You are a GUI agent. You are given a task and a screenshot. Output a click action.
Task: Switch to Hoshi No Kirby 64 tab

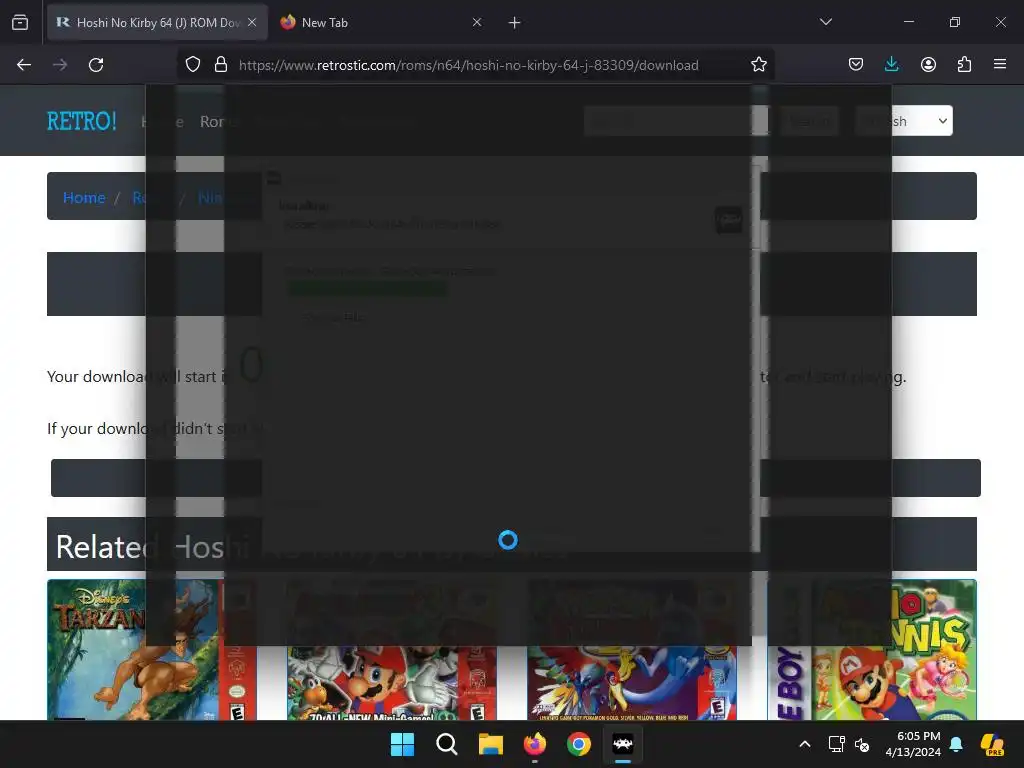(x=157, y=23)
